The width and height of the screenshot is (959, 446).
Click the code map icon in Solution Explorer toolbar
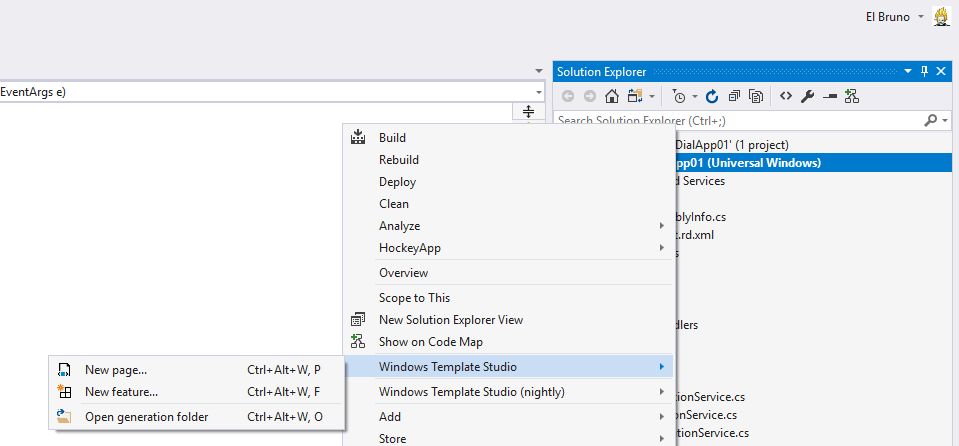pyautogui.click(x=851, y=96)
